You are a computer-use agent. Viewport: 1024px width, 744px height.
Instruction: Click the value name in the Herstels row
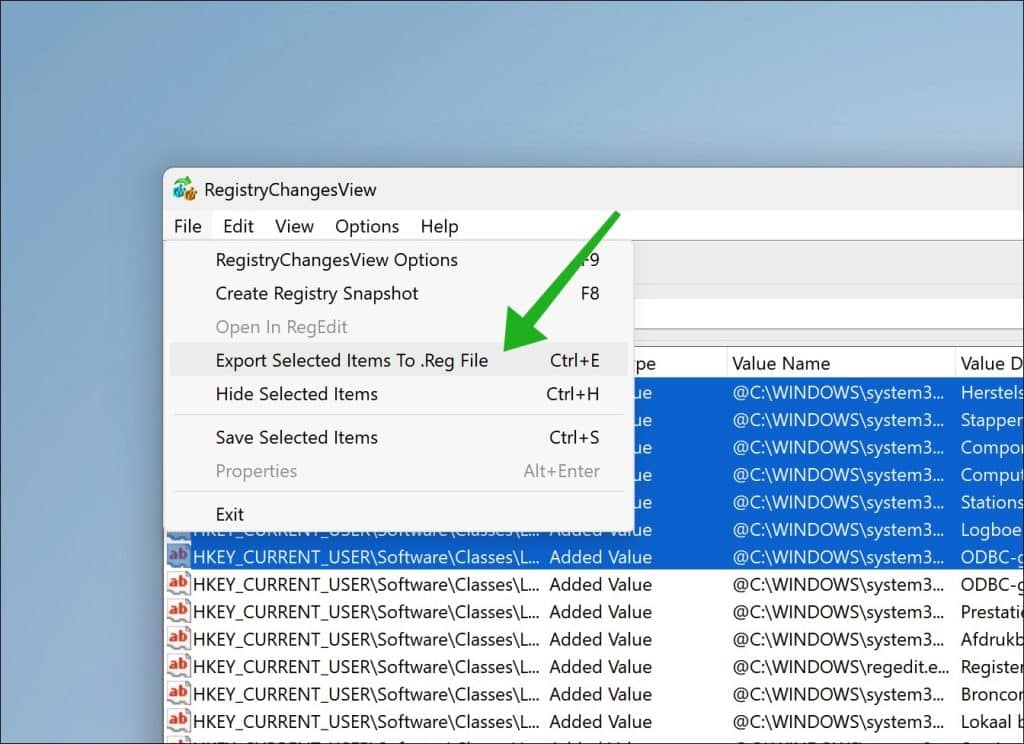(x=839, y=392)
